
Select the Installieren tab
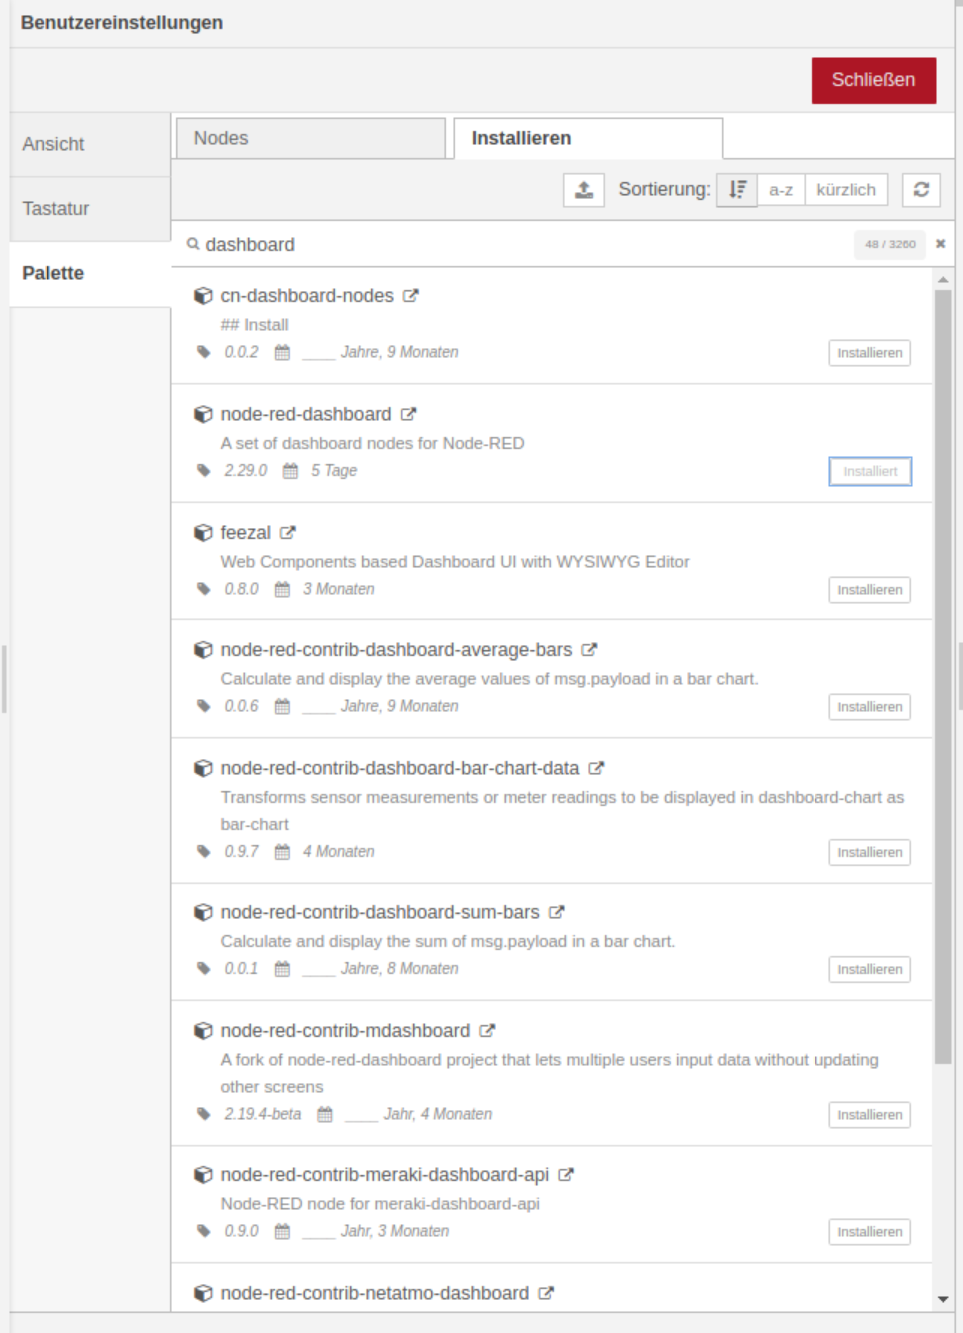pos(588,139)
